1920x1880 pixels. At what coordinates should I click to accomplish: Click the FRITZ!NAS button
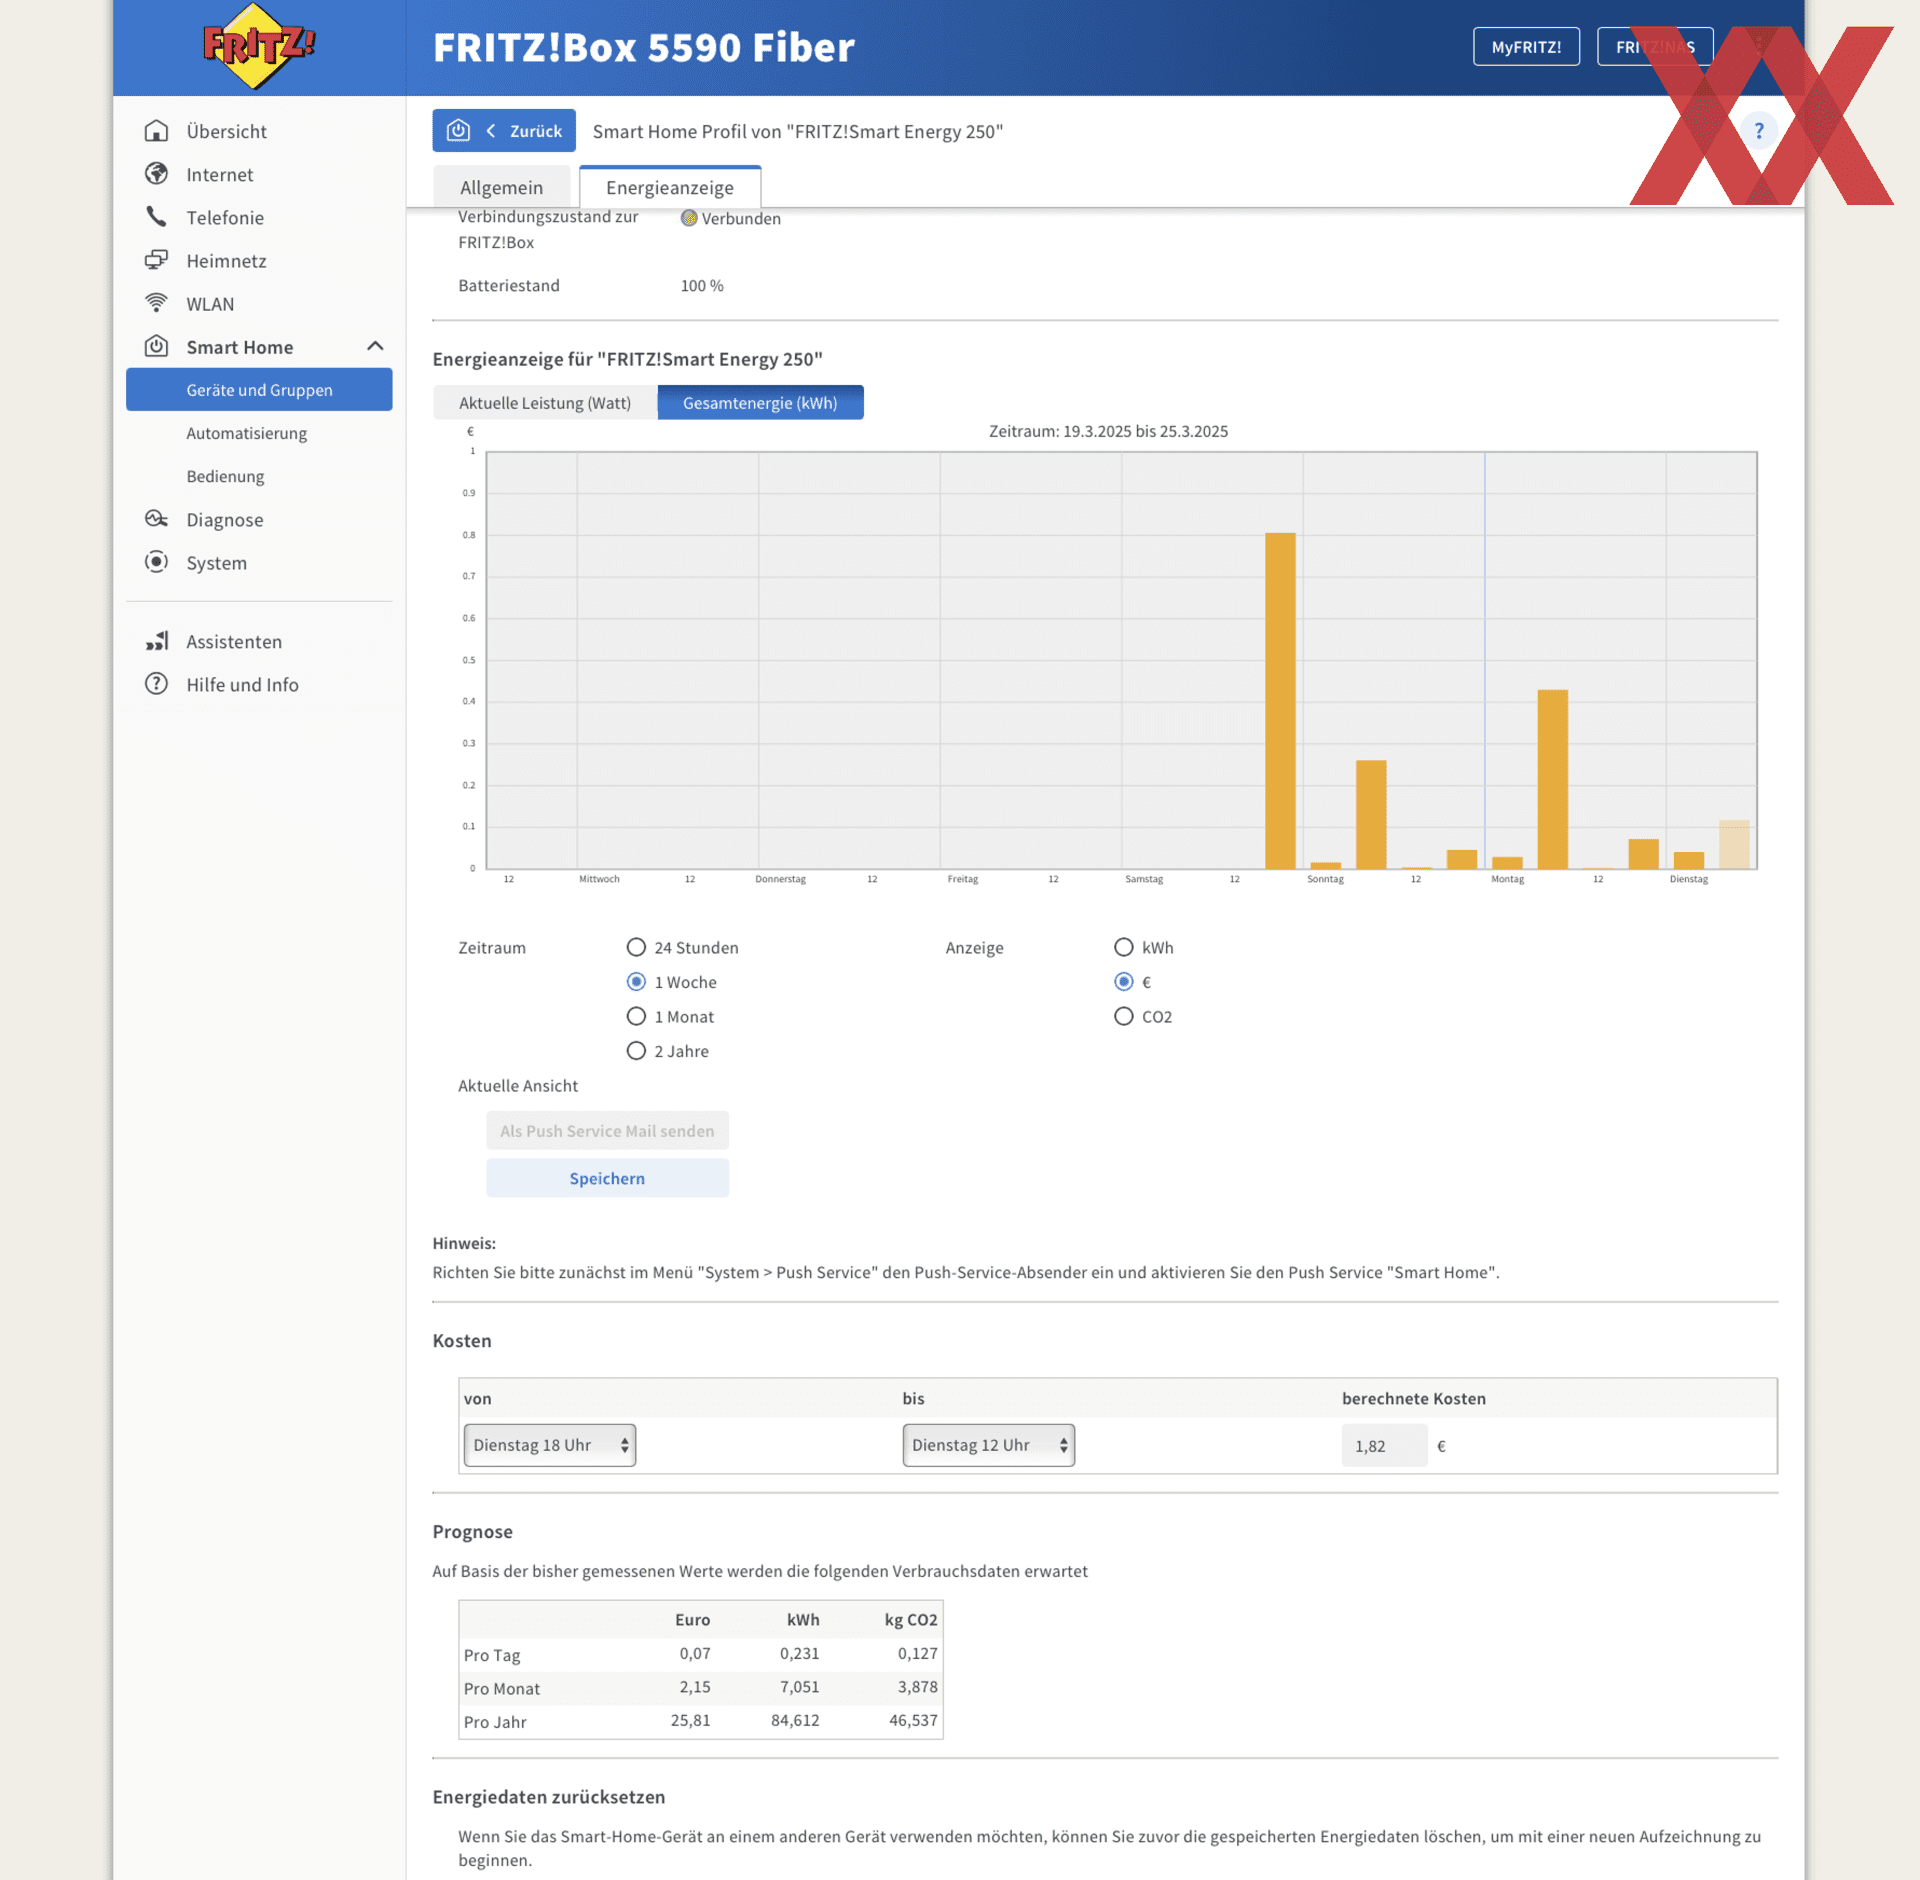(1655, 47)
